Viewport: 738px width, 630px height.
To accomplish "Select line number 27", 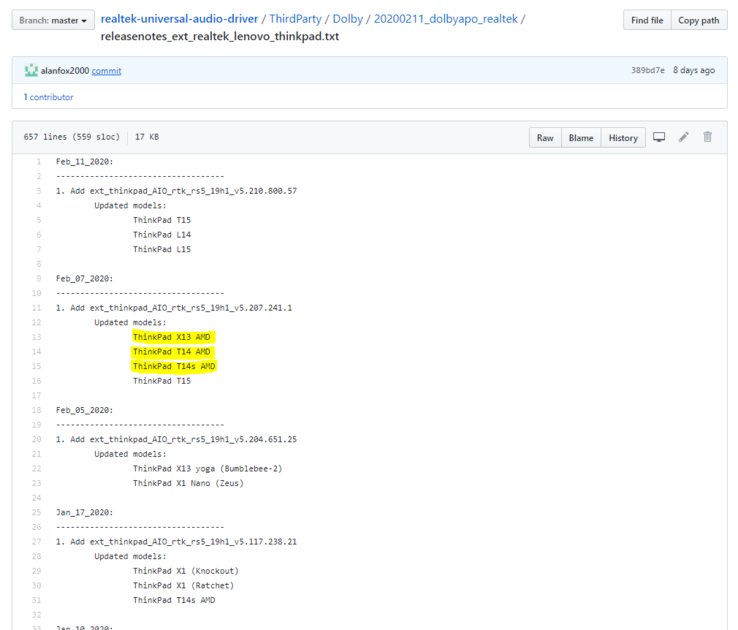I will click(x=36, y=542).
